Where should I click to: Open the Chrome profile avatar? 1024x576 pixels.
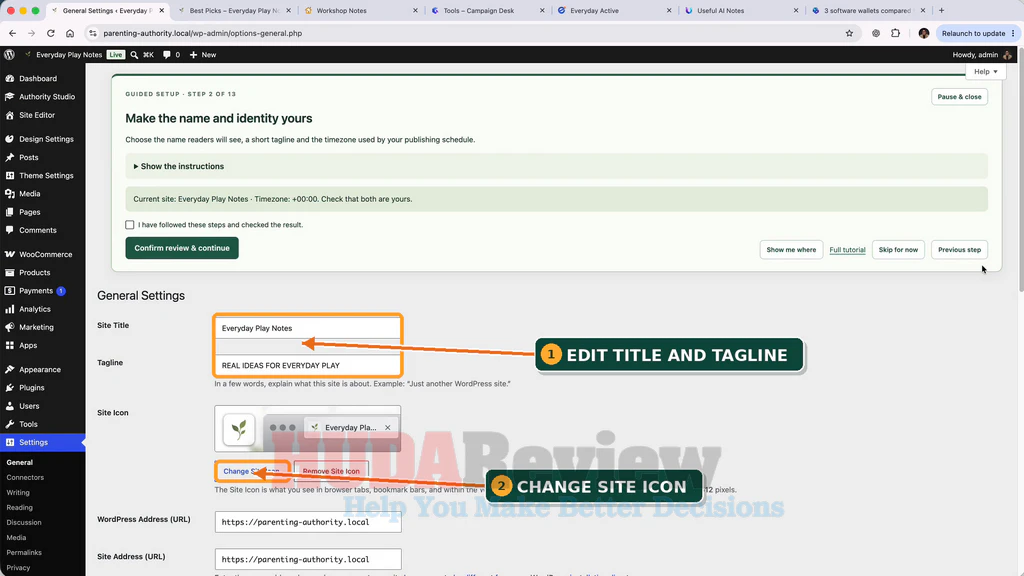tap(923, 33)
